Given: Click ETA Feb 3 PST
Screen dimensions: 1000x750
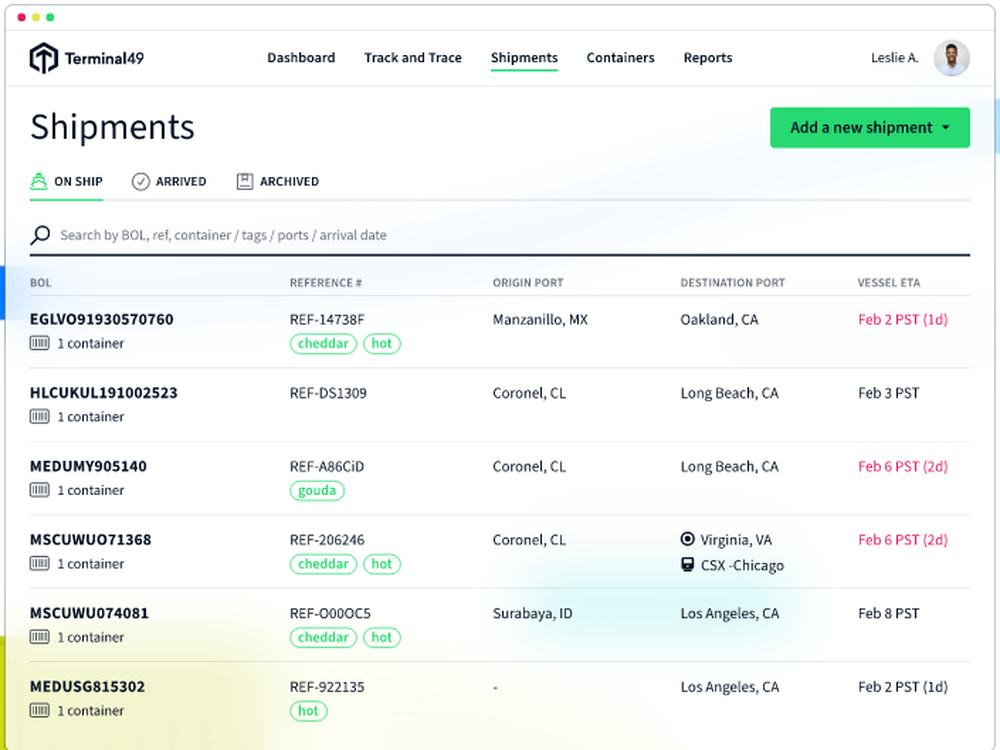Looking at the screenshot, I should click(x=889, y=393).
